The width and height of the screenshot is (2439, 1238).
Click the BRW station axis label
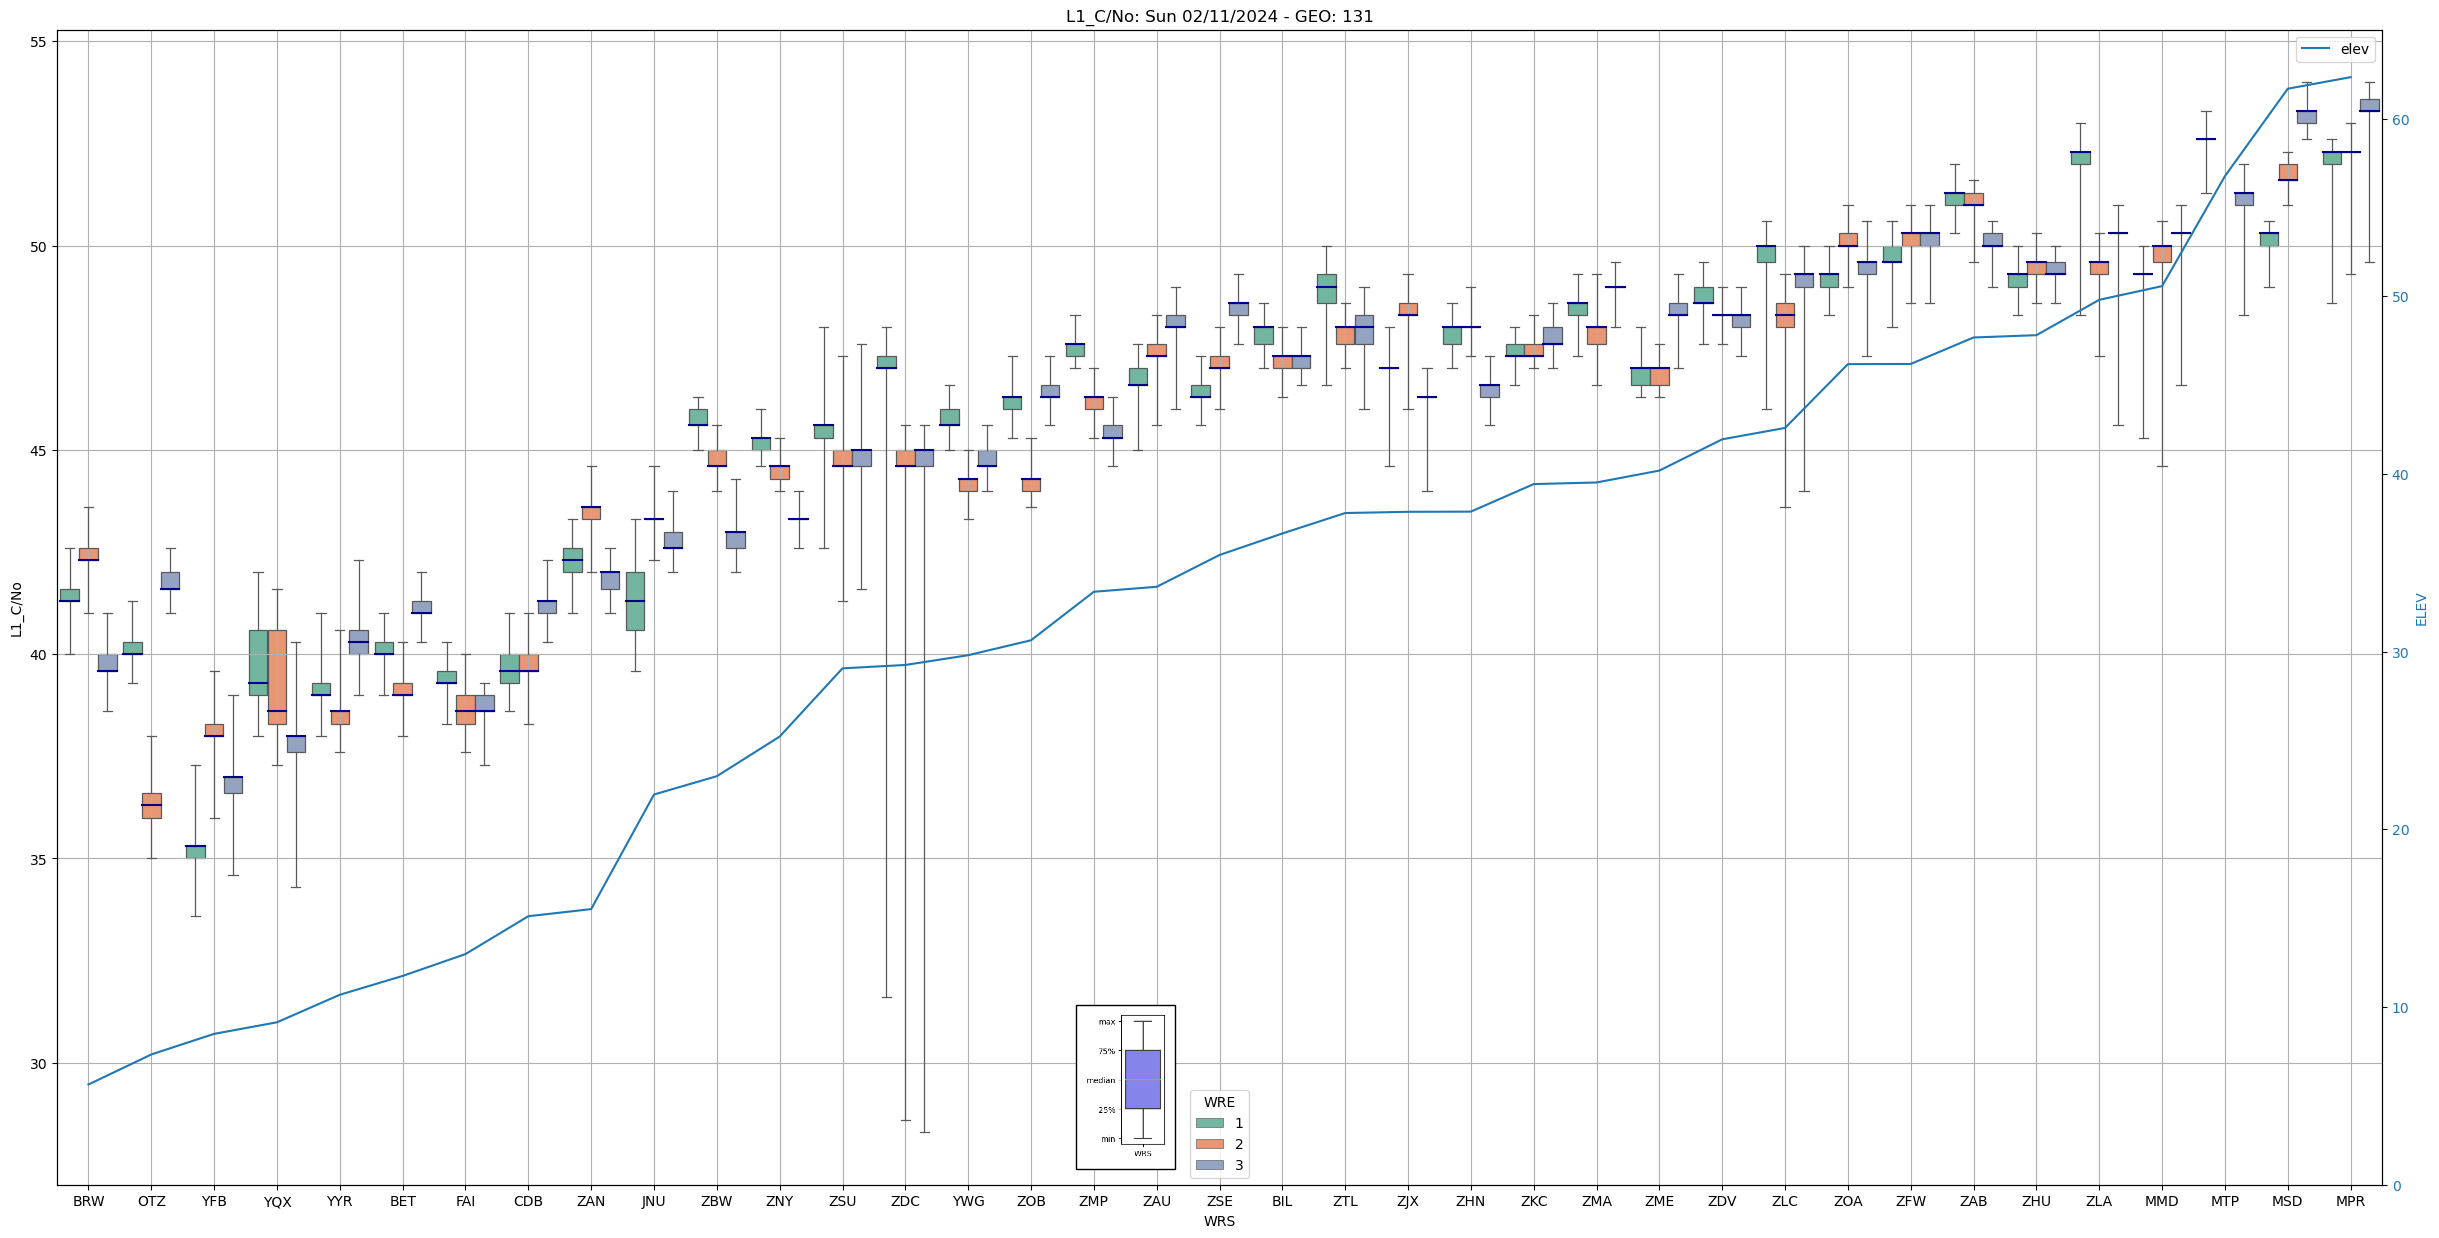(x=88, y=1202)
